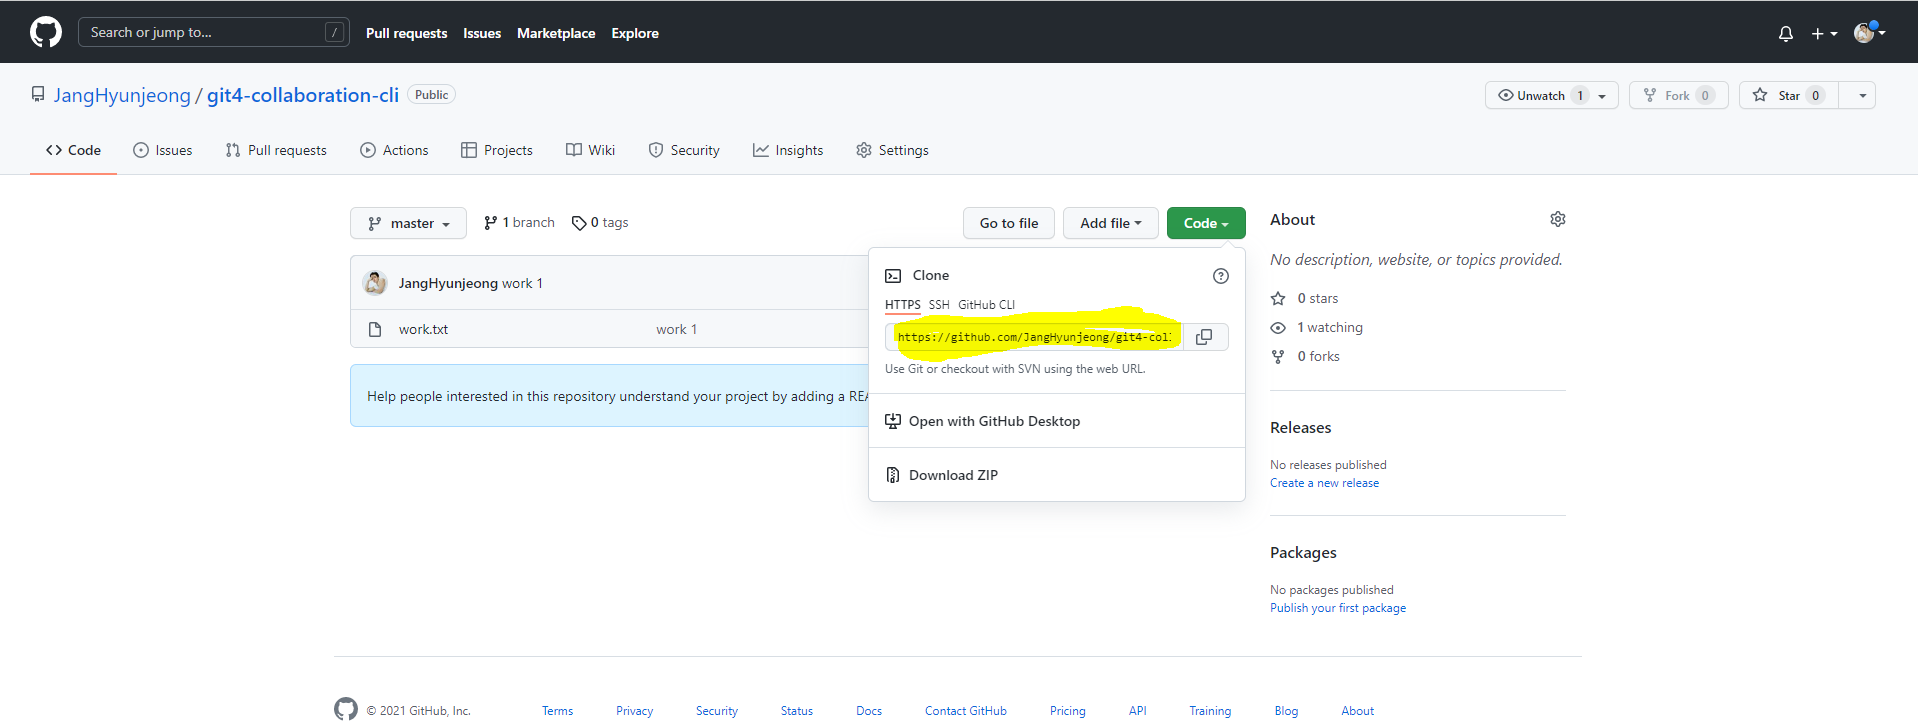Open the Security repo tab

(x=684, y=150)
